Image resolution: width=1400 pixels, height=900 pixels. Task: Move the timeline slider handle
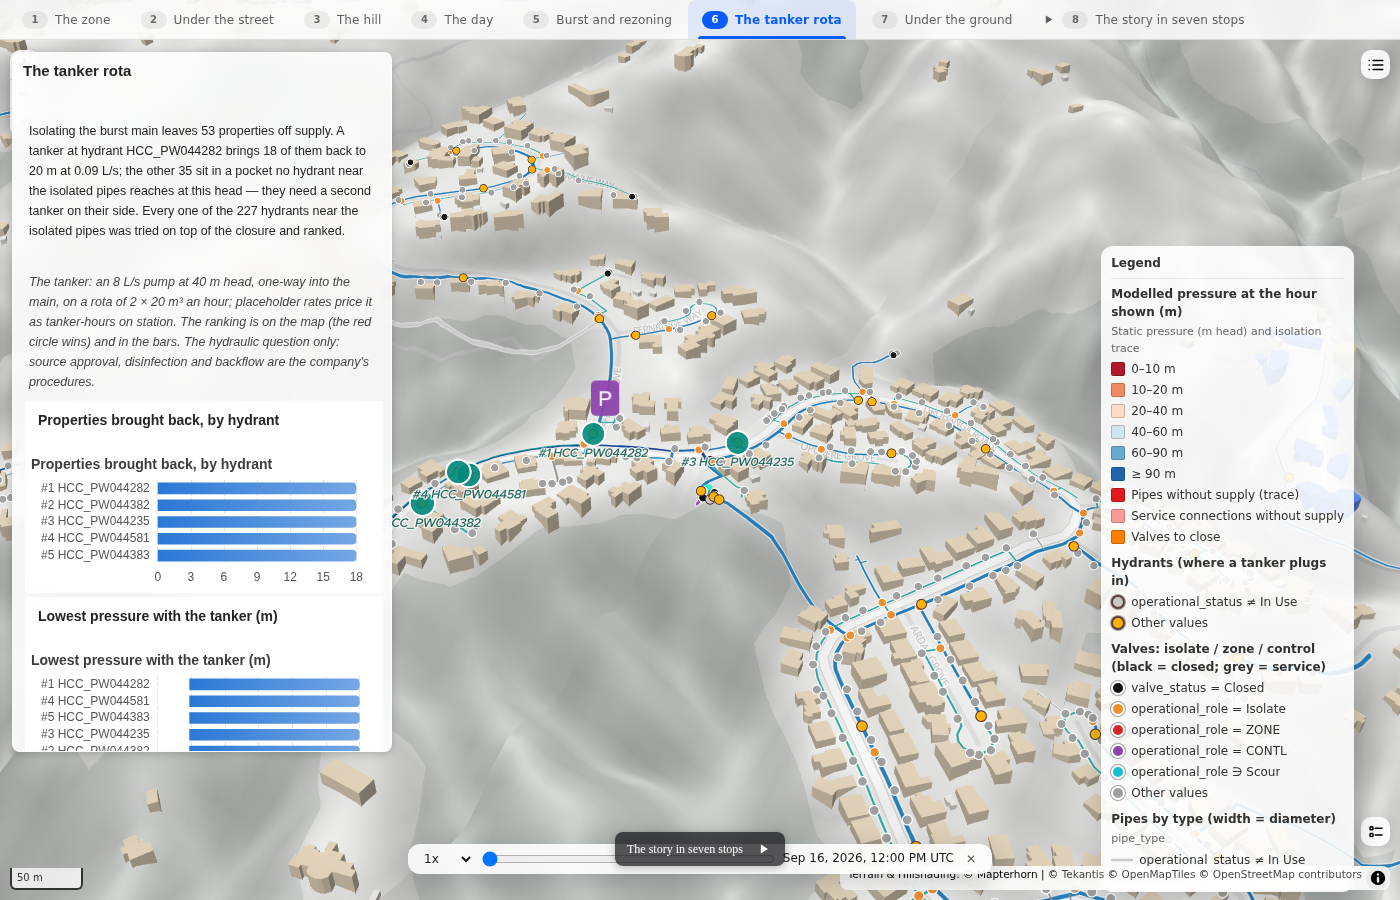[490, 858]
